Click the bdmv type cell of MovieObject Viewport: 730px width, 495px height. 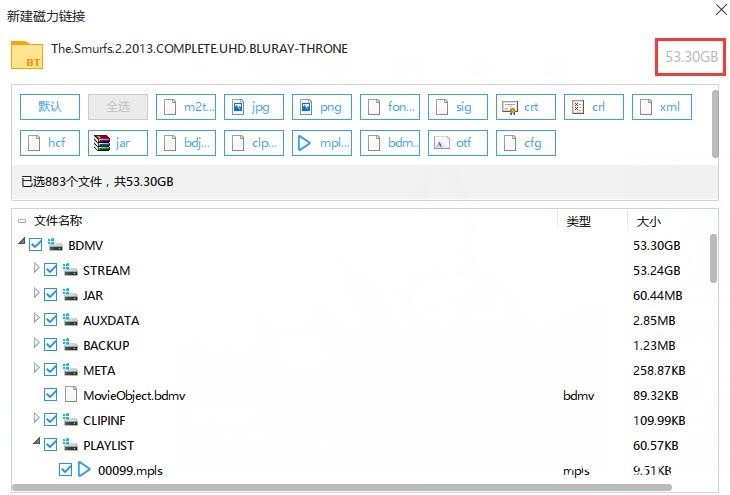pyautogui.click(x=579, y=396)
